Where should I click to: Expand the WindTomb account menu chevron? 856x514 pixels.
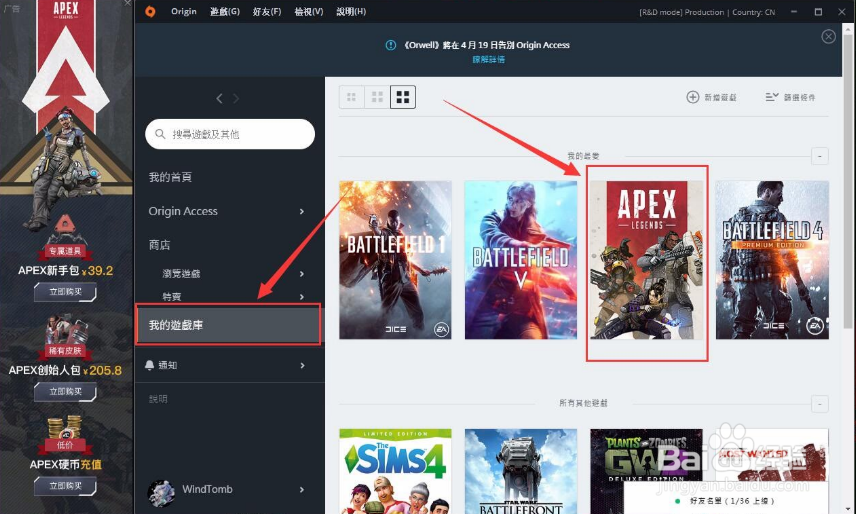(301, 490)
